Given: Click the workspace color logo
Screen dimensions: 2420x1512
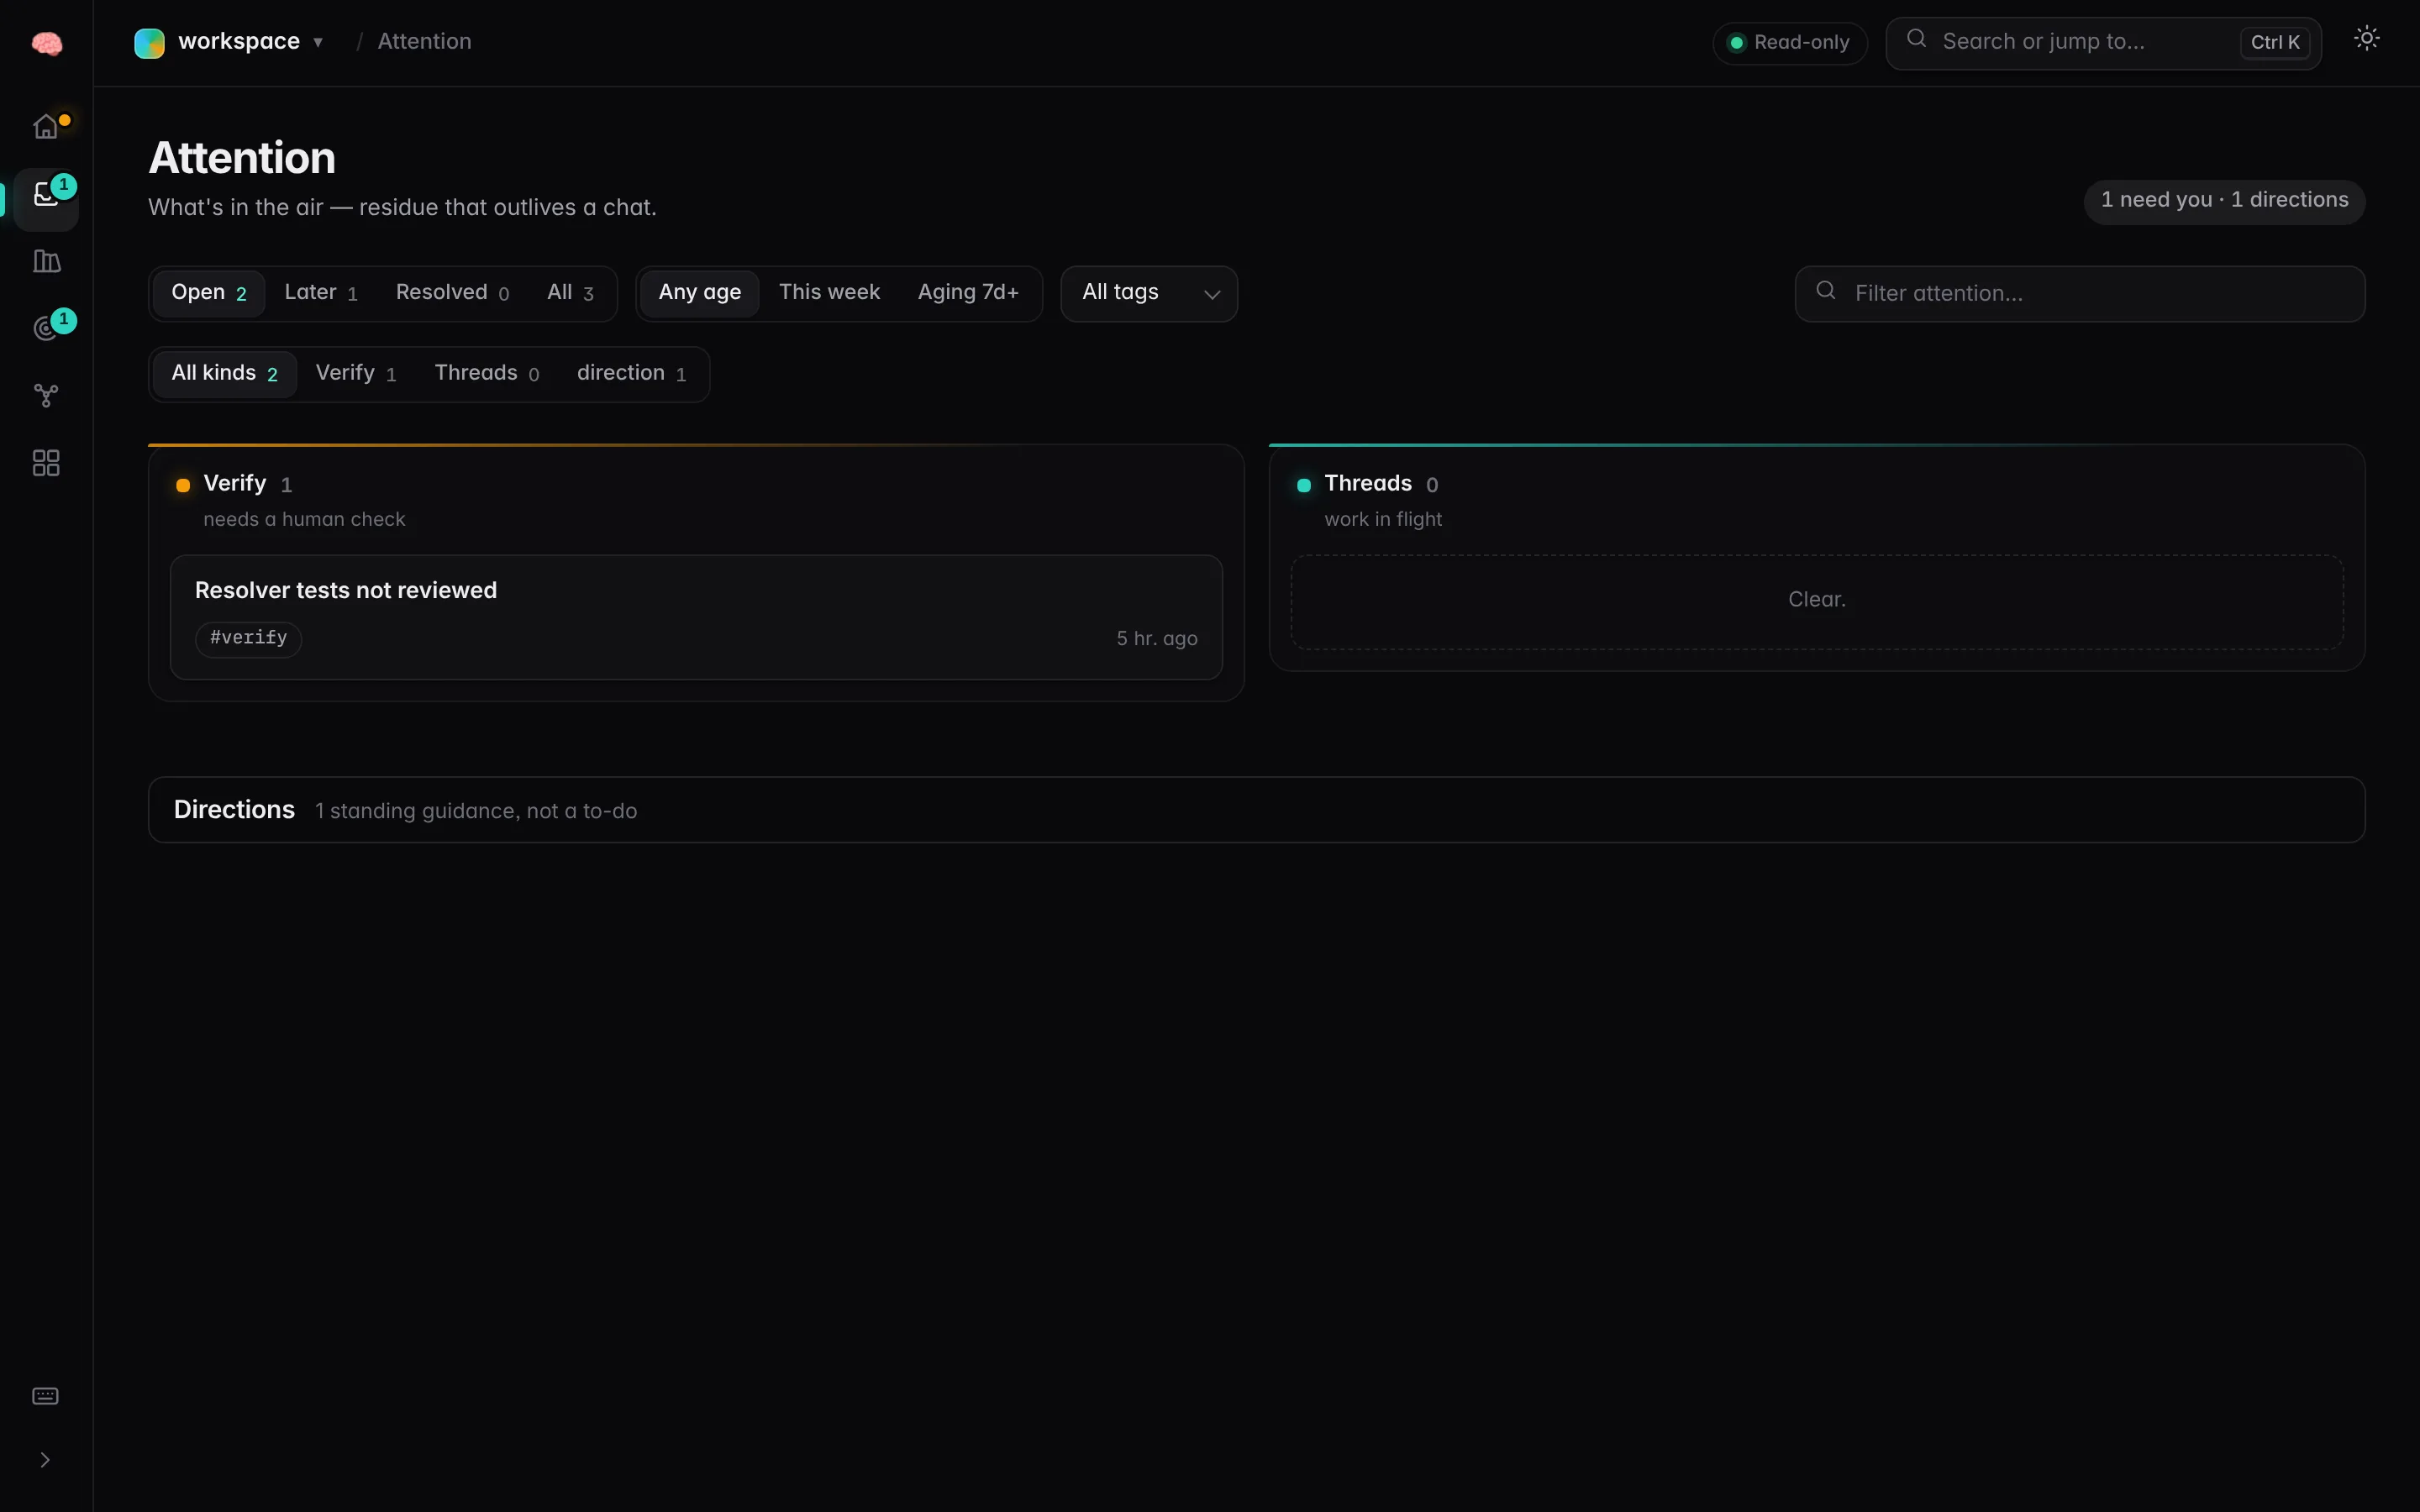Looking at the screenshot, I should [x=149, y=43].
